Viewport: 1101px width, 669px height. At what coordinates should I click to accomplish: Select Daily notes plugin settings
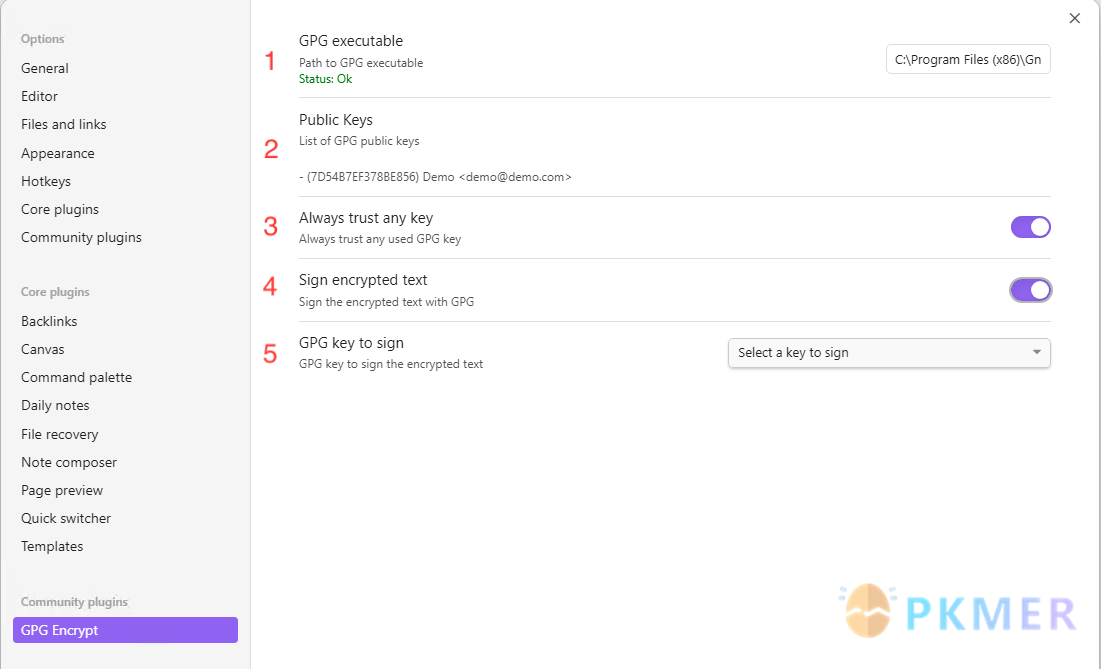(x=55, y=405)
